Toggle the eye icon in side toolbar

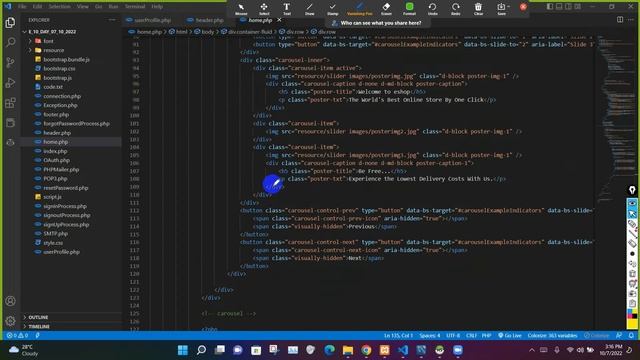point(632,203)
